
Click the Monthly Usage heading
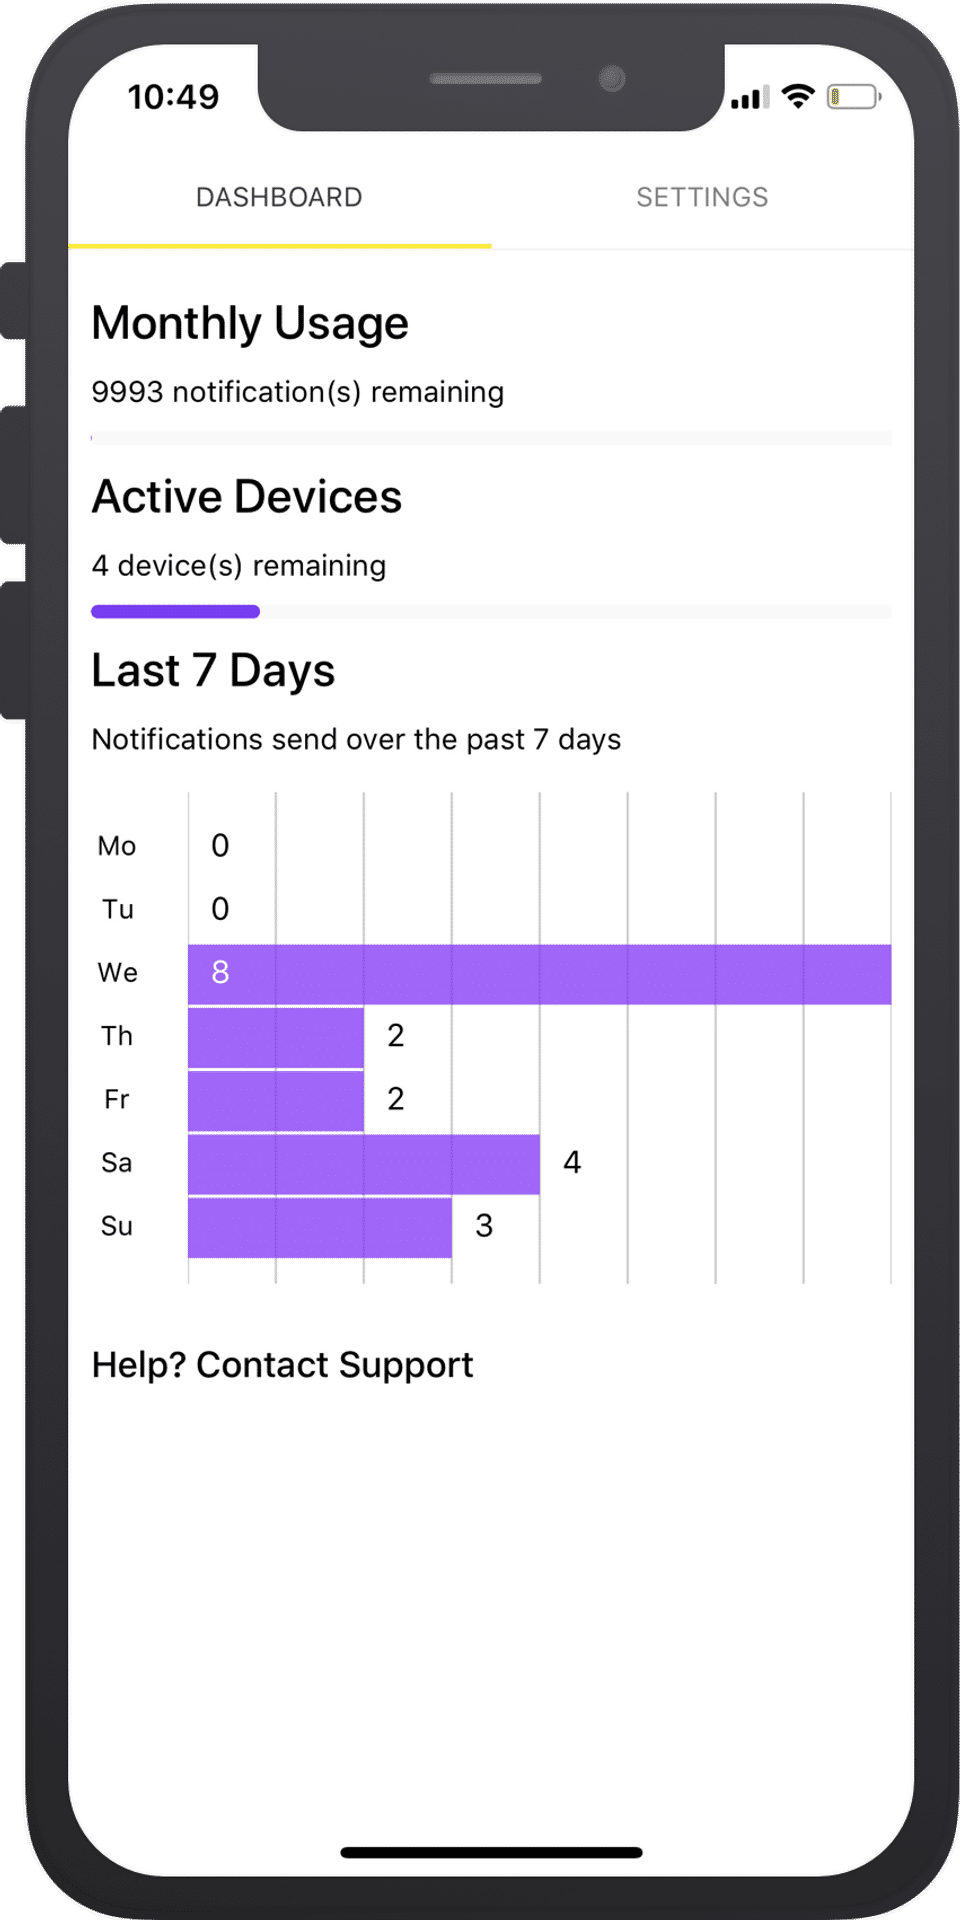250,324
